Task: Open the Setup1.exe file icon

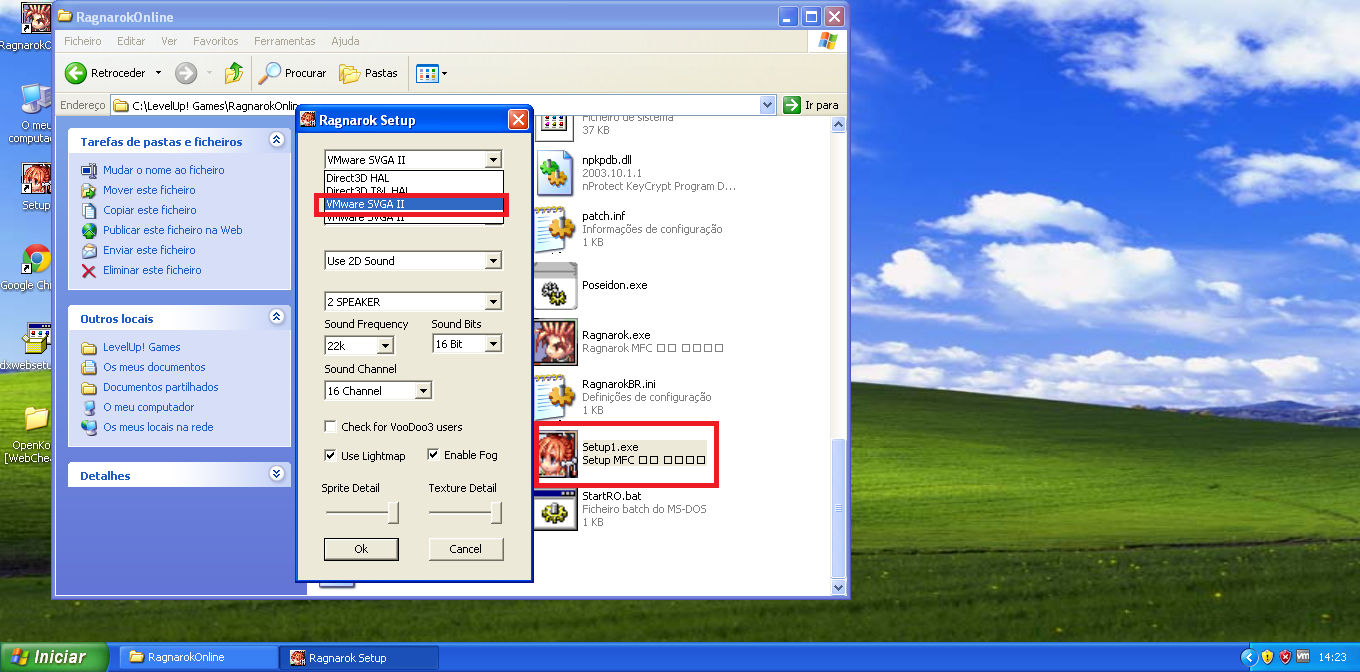Action: coord(556,454)
